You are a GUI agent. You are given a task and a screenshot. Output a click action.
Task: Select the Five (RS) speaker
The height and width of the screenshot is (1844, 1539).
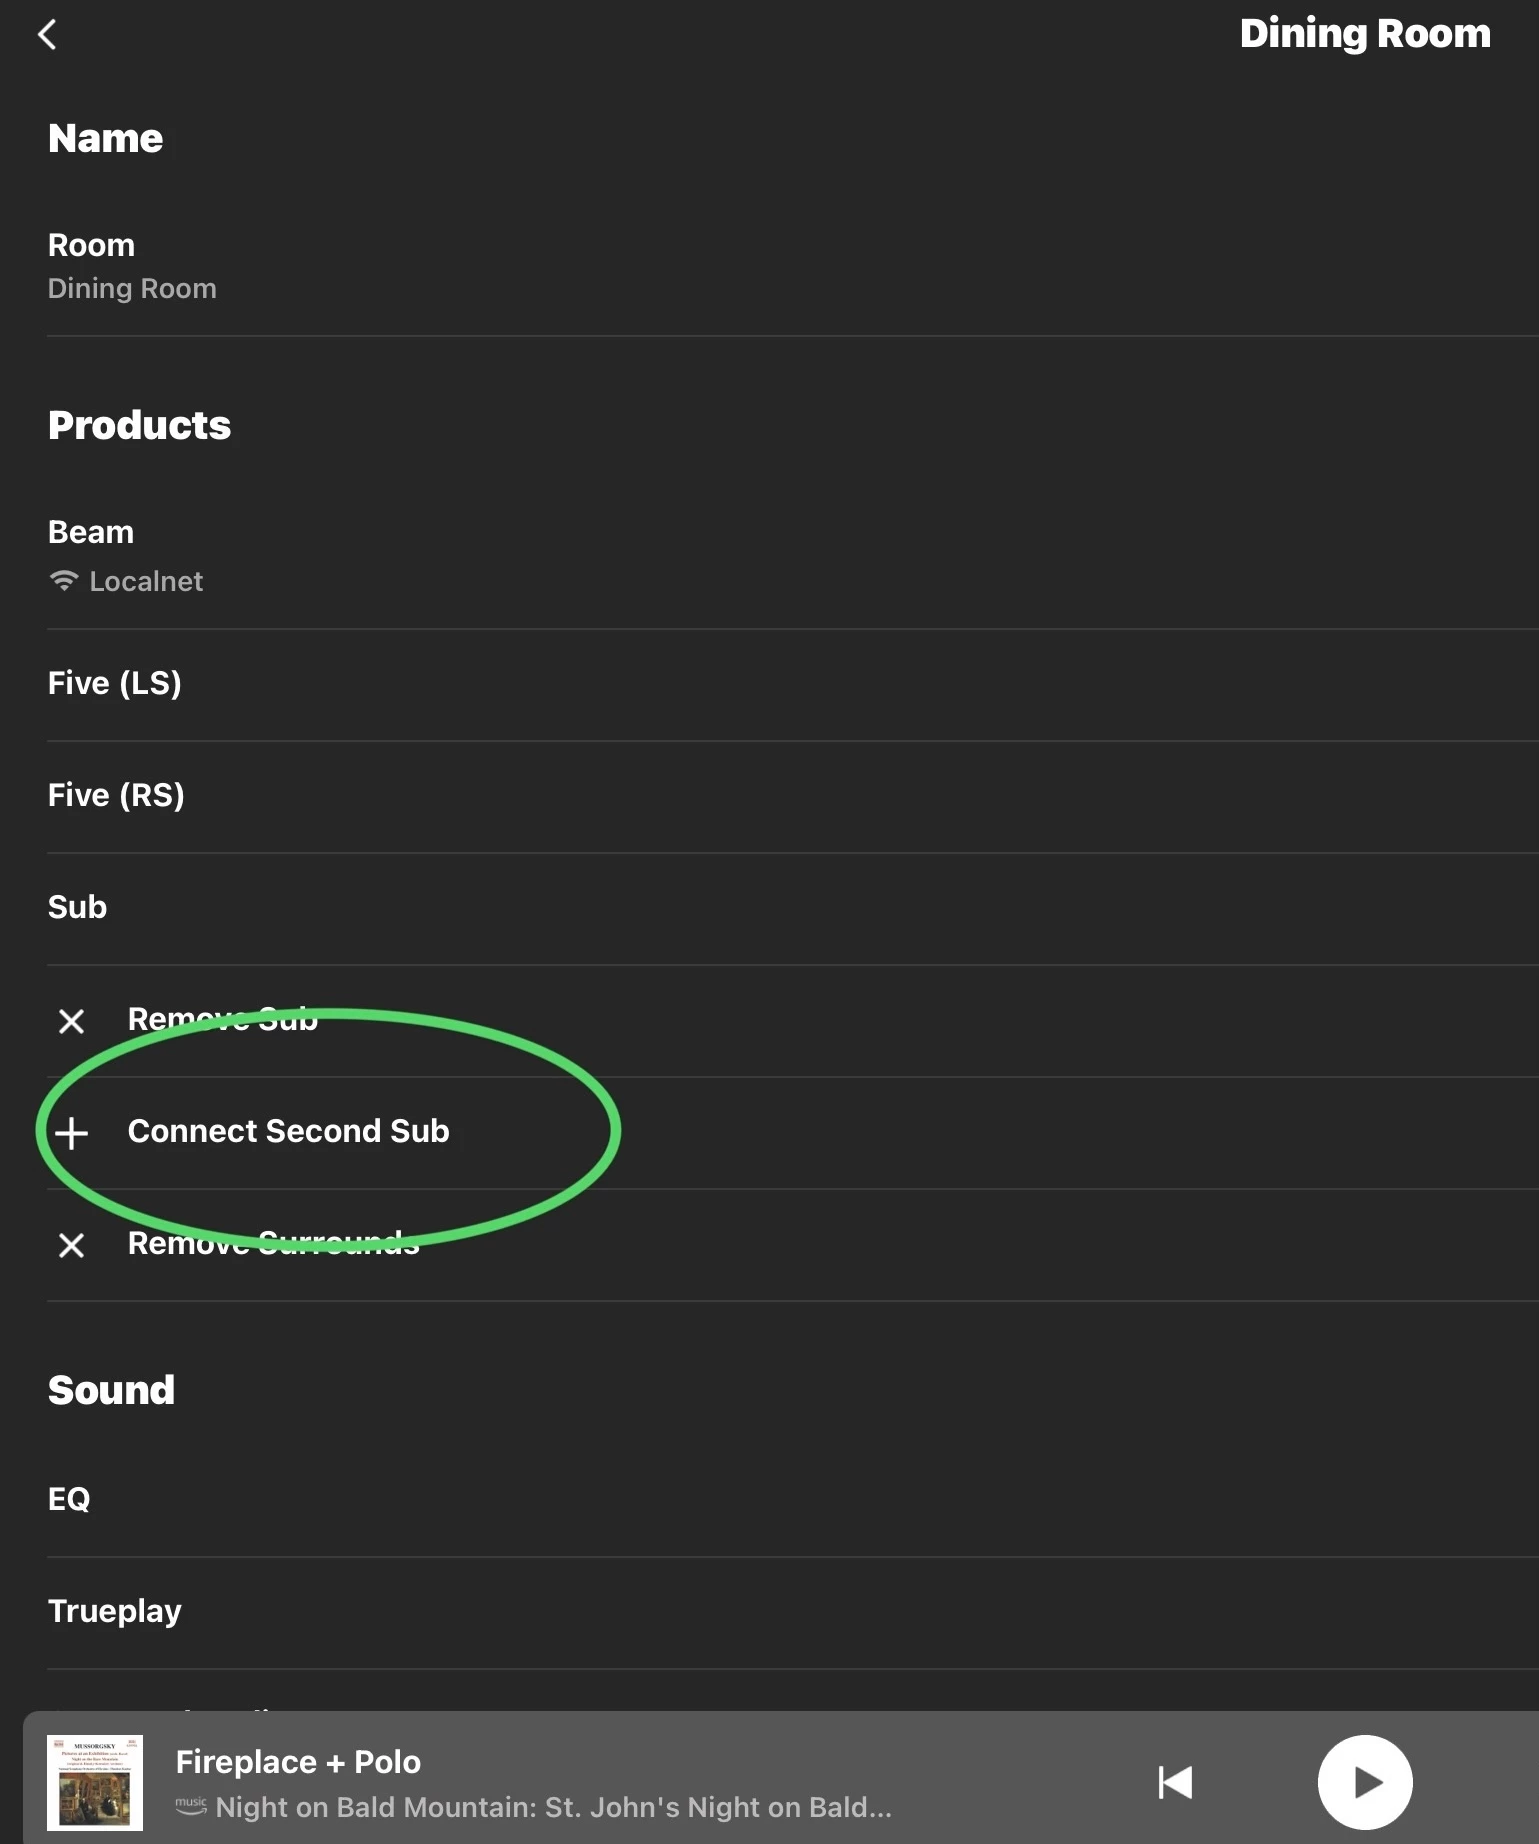[x=116, y=796]
